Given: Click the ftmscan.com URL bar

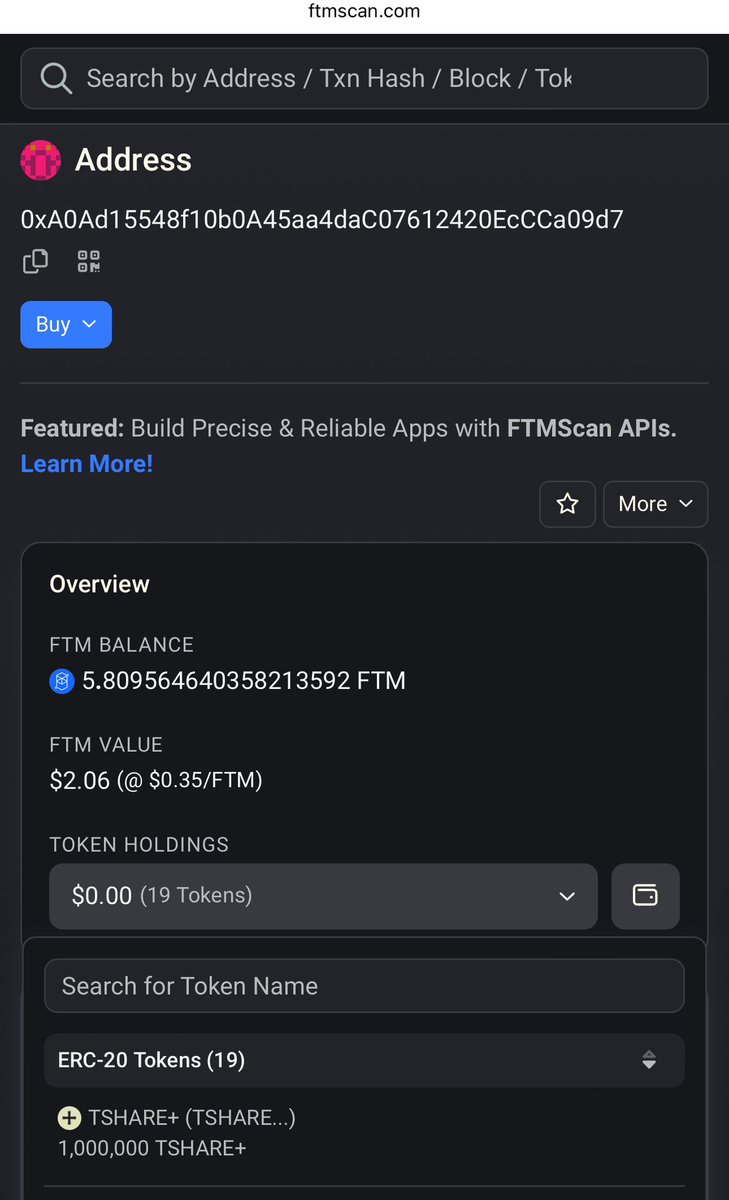Looking at the screenshot, I should pos(364,12).
